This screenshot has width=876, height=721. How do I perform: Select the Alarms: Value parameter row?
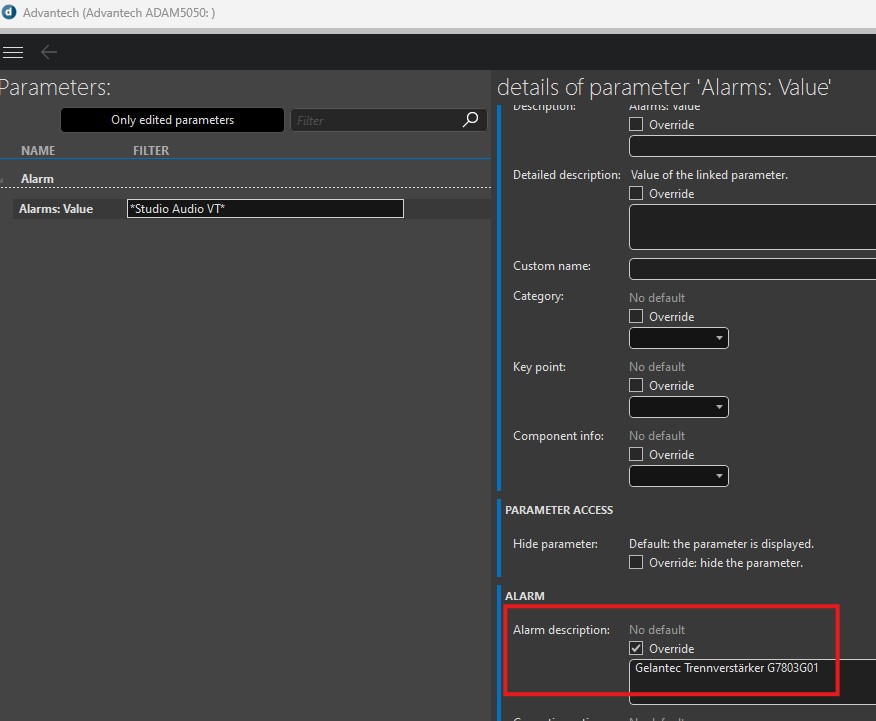pyautogui.click(x=56, y=209)
